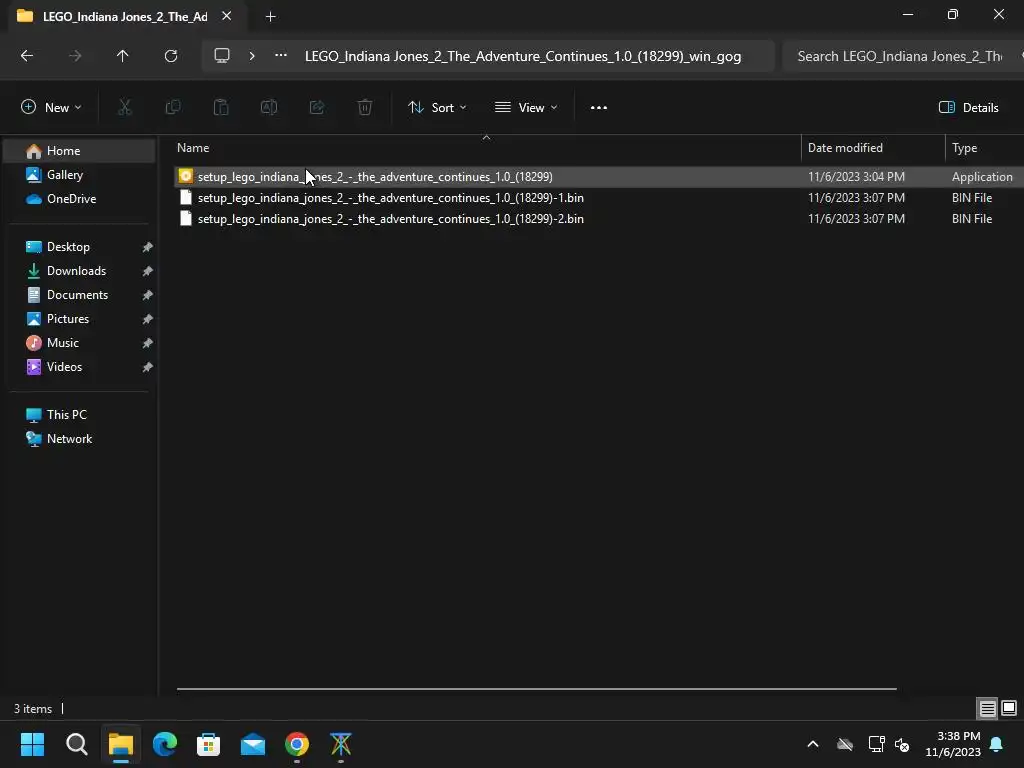Open taskbar Search
The image size is (1024, 768).
click(x=76, y=744)
